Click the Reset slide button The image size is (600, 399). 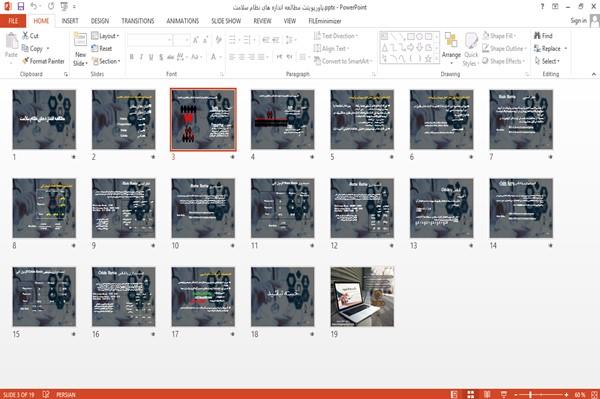[102, 48]
